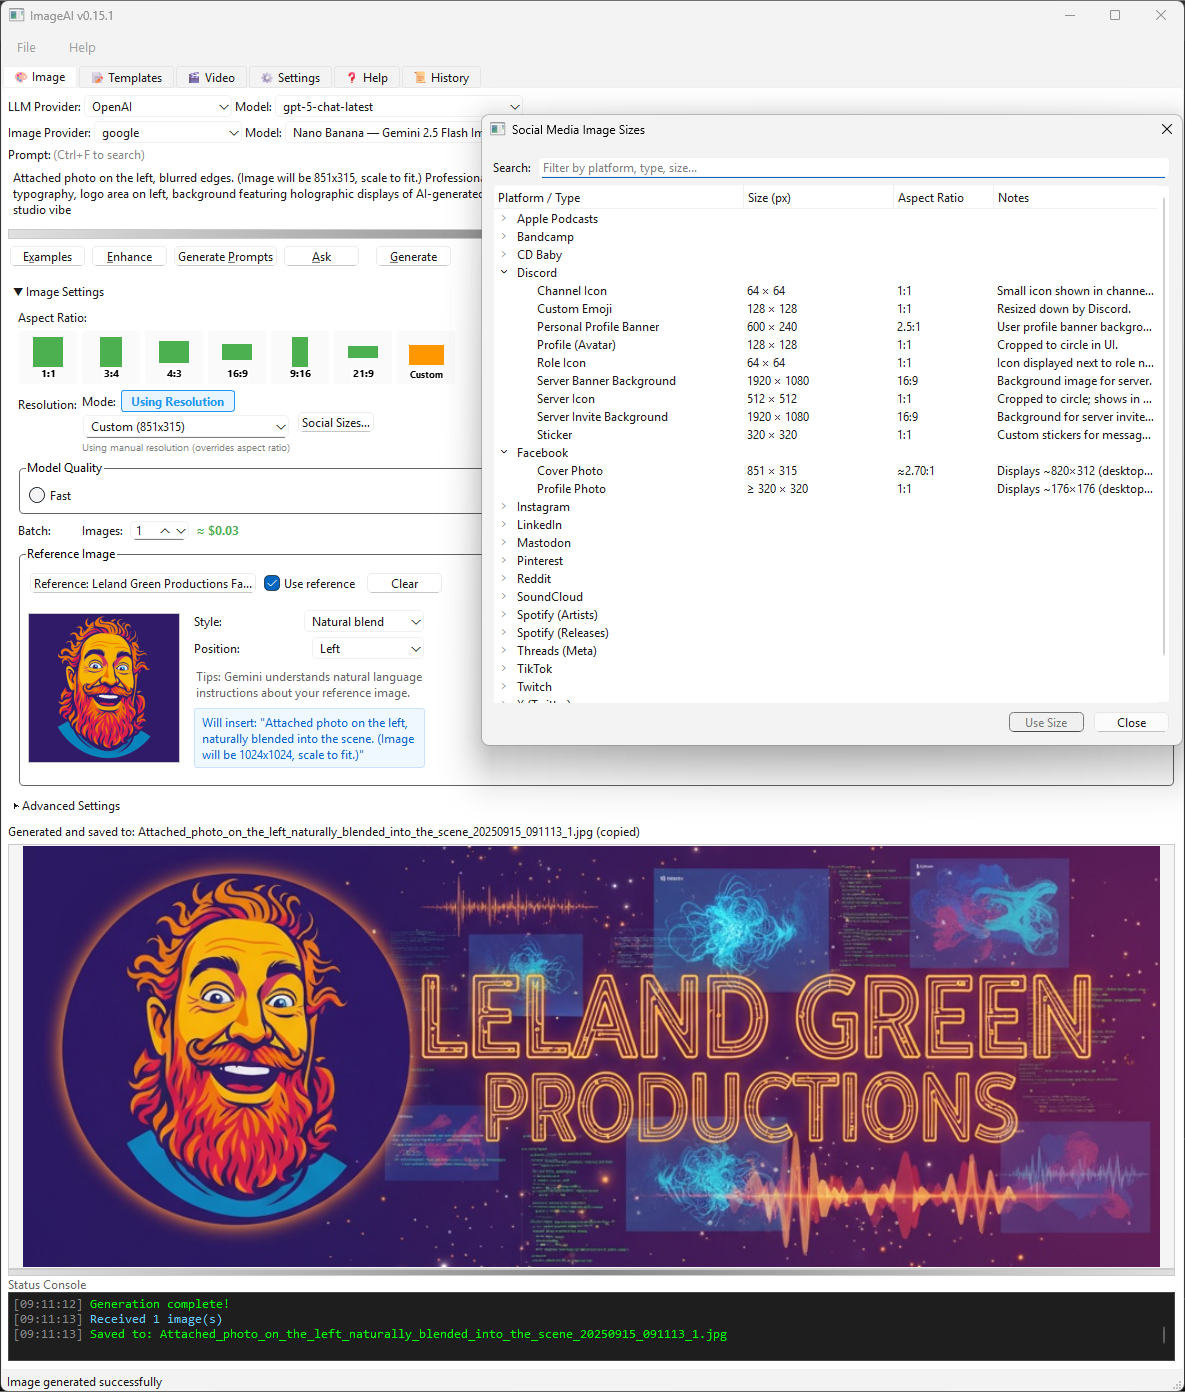Switch to the Templates tab
Screen dimensions: 1185x1392
coord(126,77)
